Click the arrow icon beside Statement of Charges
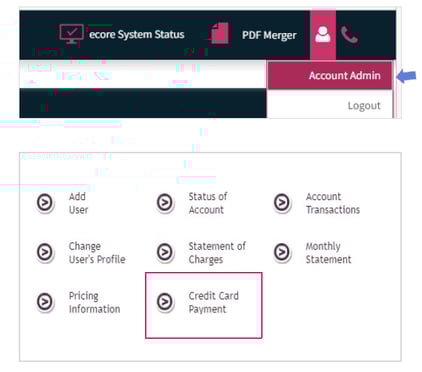The image size is (422, 372). [165, 252]
